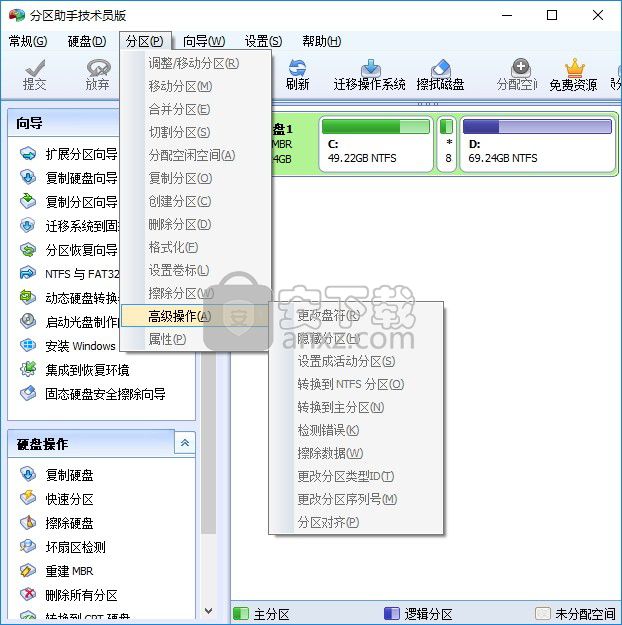Choose 创建分区(C) menu entry
Image resolution: width=622 pixels, height=625 pixels.
click(195, 201)
